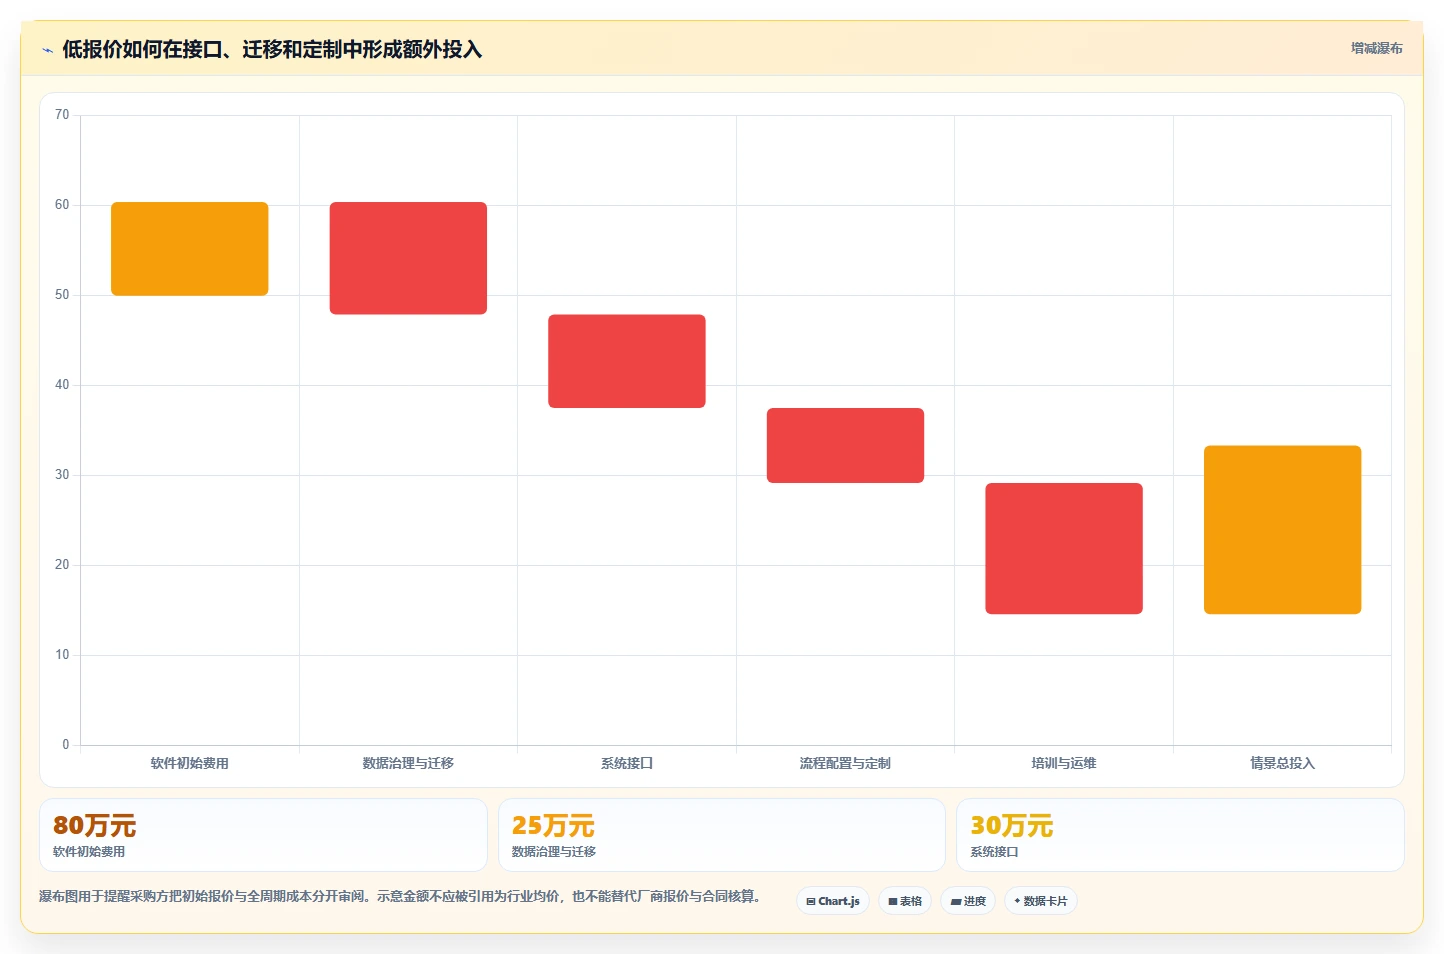The width and height of the screenshot is (1444, 954).
Task: Click x-axis label 系统接口
Action: [627, 763]
